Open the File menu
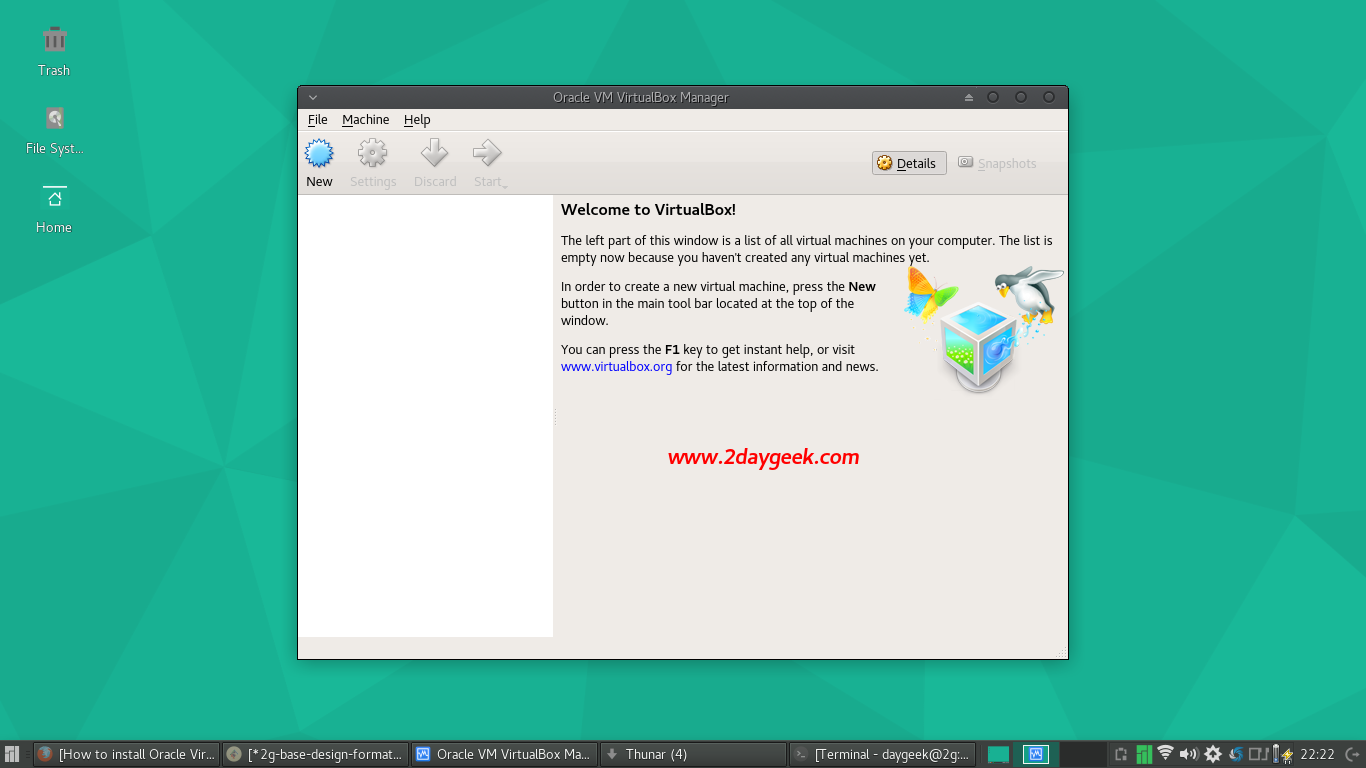Image resolution: width=1366 pixels, height=768 pixels. tap(318, 119)
